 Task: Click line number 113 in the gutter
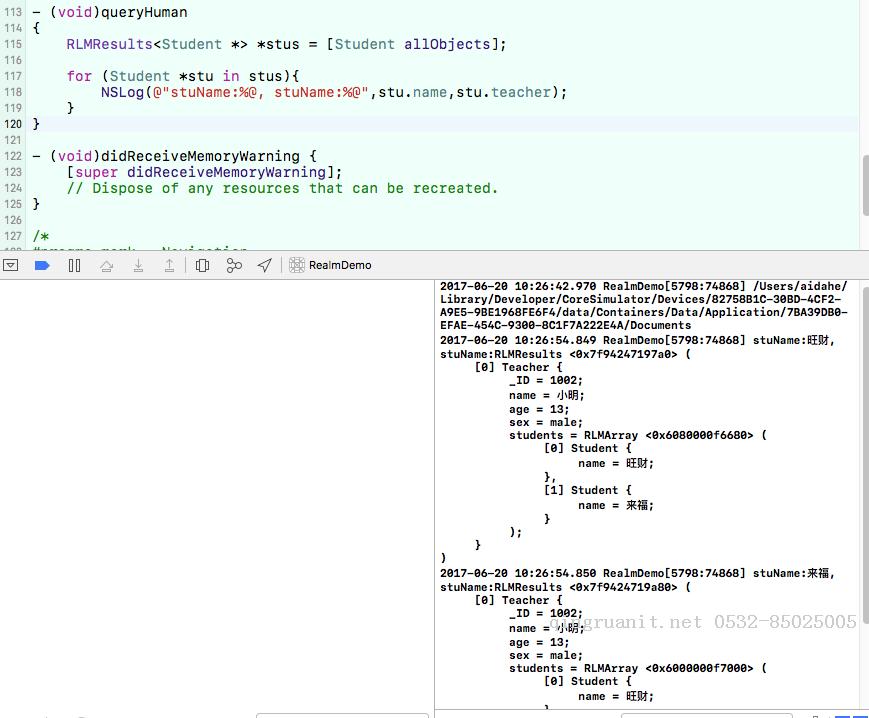(x=13, y=13)
